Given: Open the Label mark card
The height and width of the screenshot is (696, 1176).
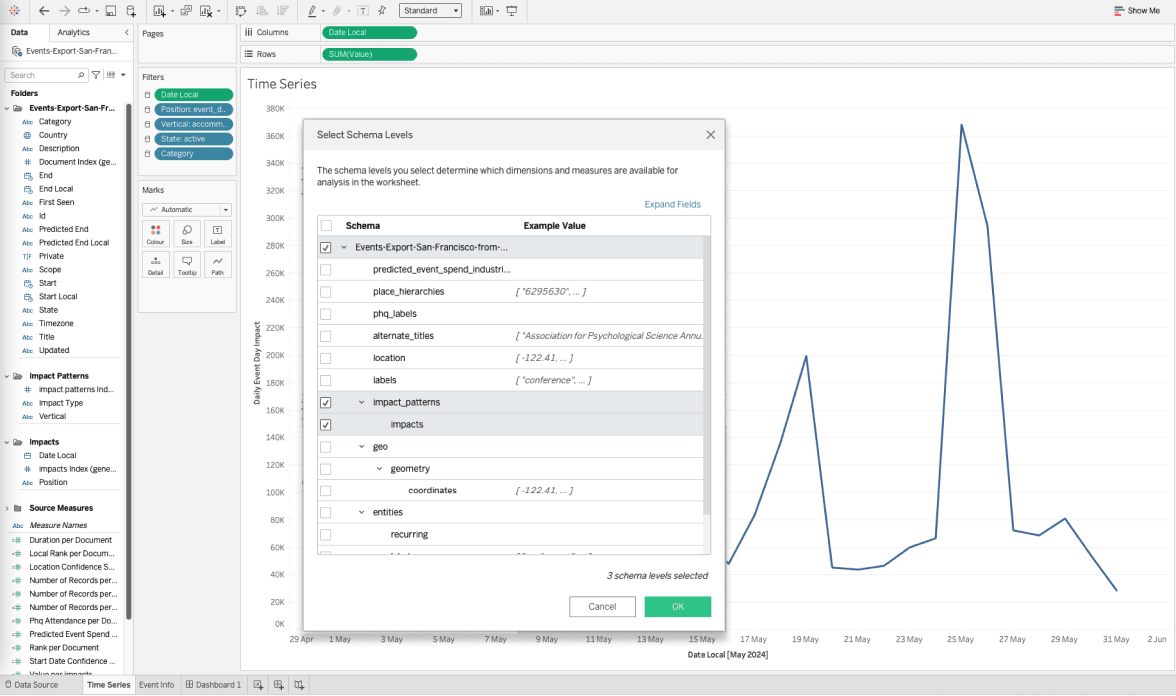Looking at the screenshot, I should click(x=218, y=234).
